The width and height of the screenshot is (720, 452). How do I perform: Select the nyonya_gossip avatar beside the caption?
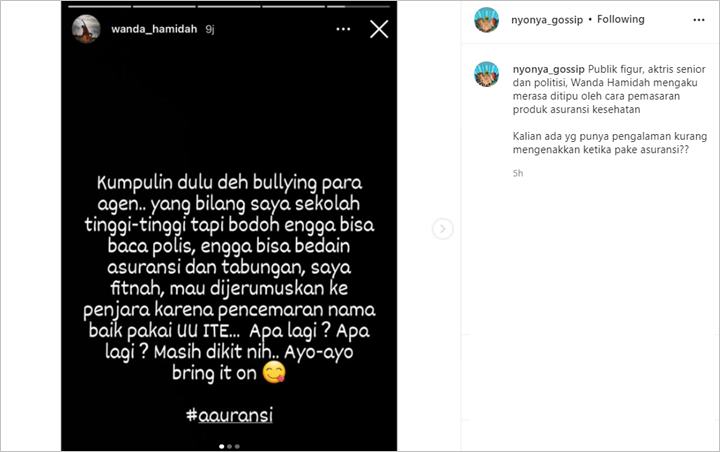(486, 74)
